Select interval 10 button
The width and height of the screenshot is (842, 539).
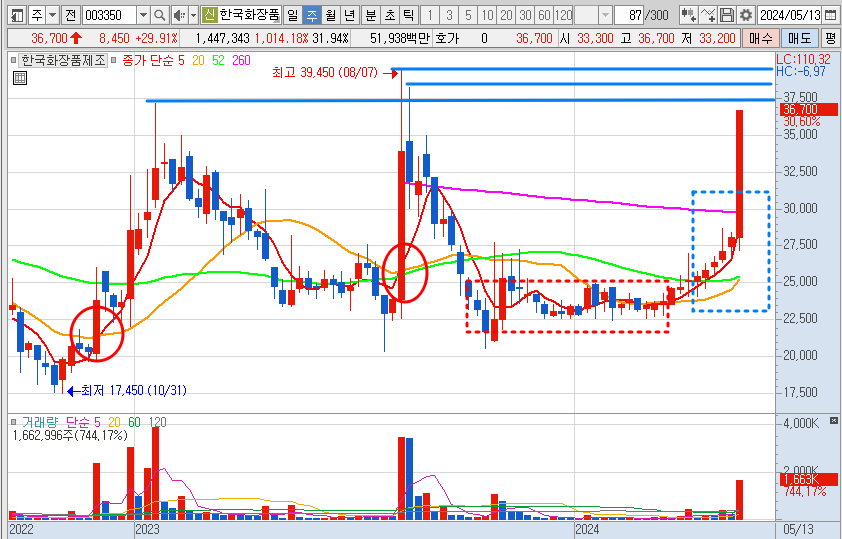pyautogui.click(x=487, y=15)
